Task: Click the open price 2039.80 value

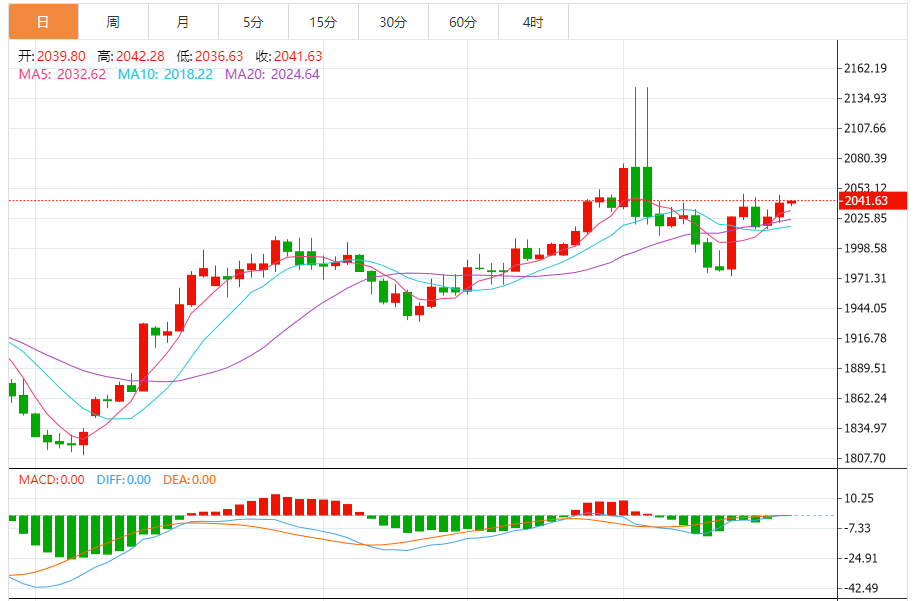Action: pyautogui.click(x=61, y=56)
